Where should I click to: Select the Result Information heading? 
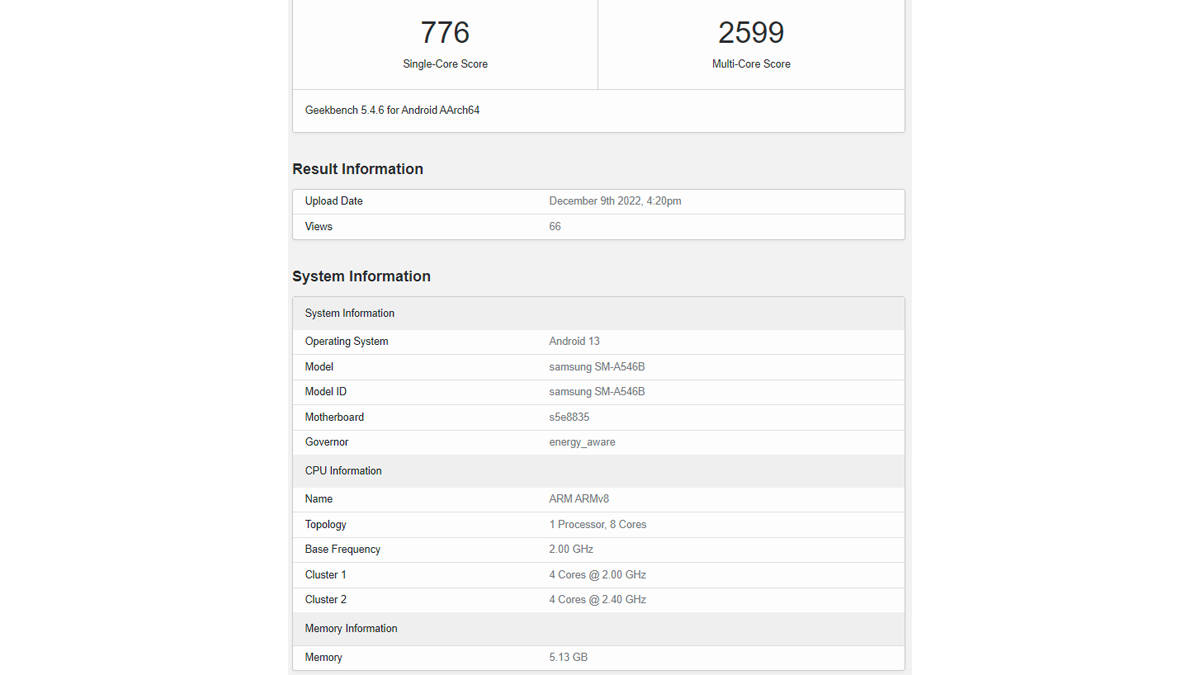357,169
